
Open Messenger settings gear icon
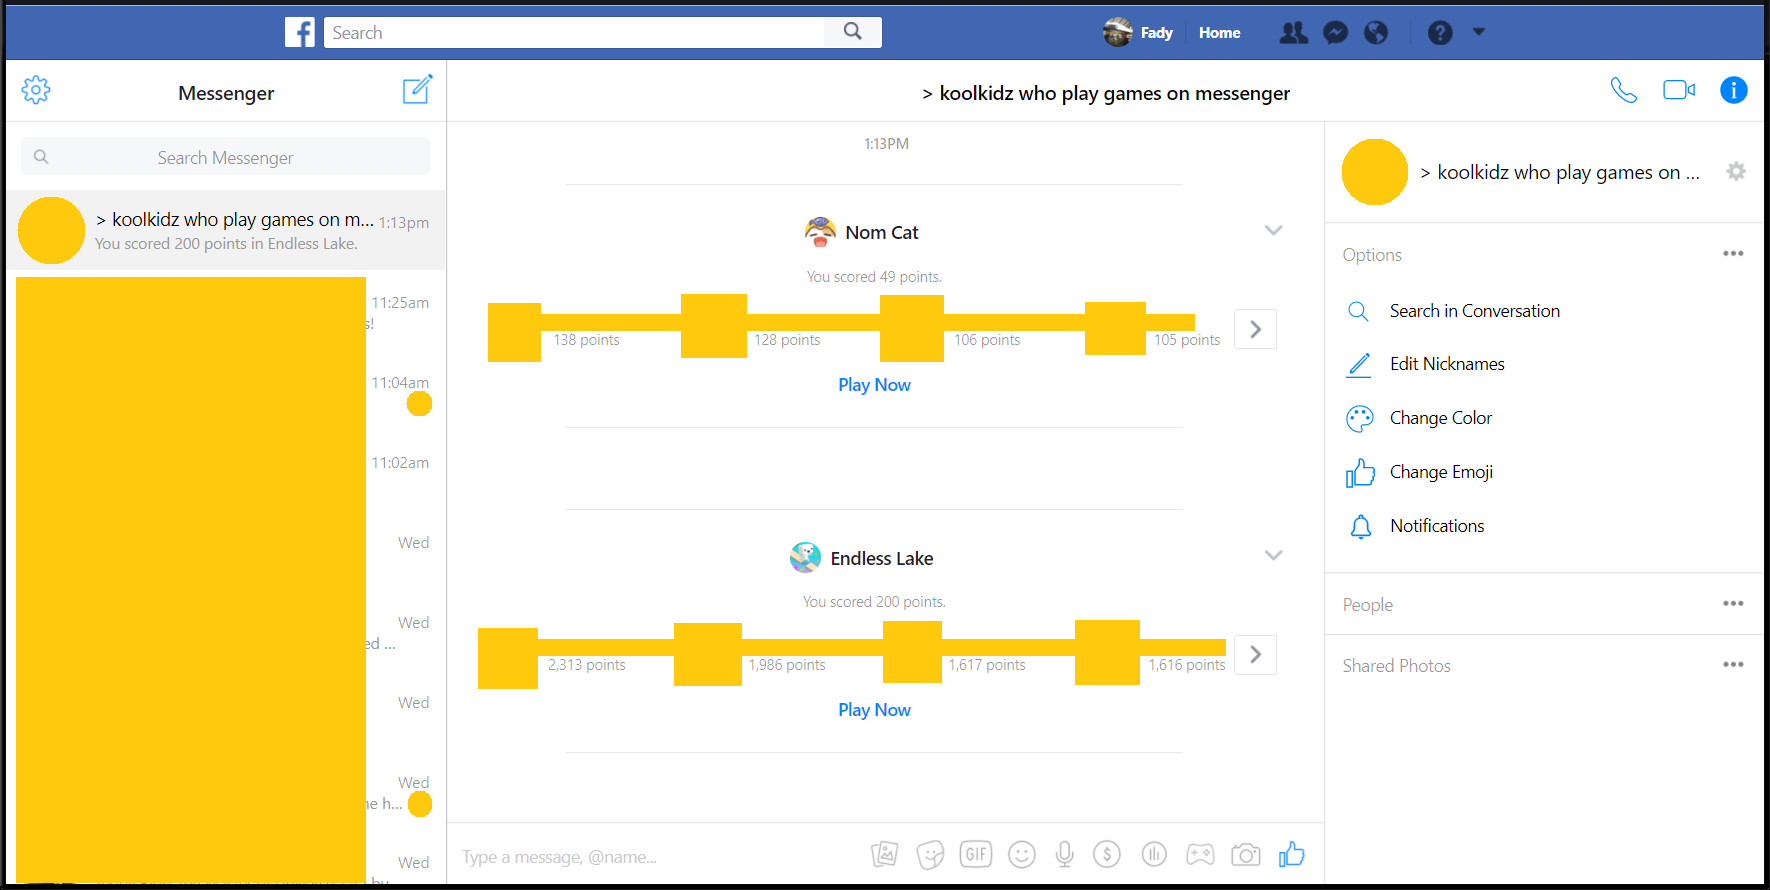pyautogui.click(x=36, y=90)
